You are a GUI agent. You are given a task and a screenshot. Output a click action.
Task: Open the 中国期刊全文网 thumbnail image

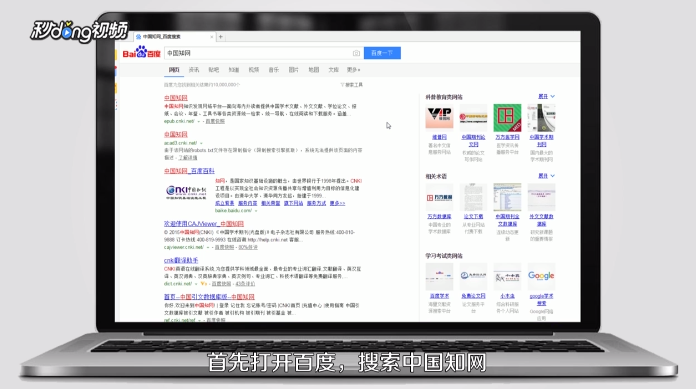click(473, 118)
